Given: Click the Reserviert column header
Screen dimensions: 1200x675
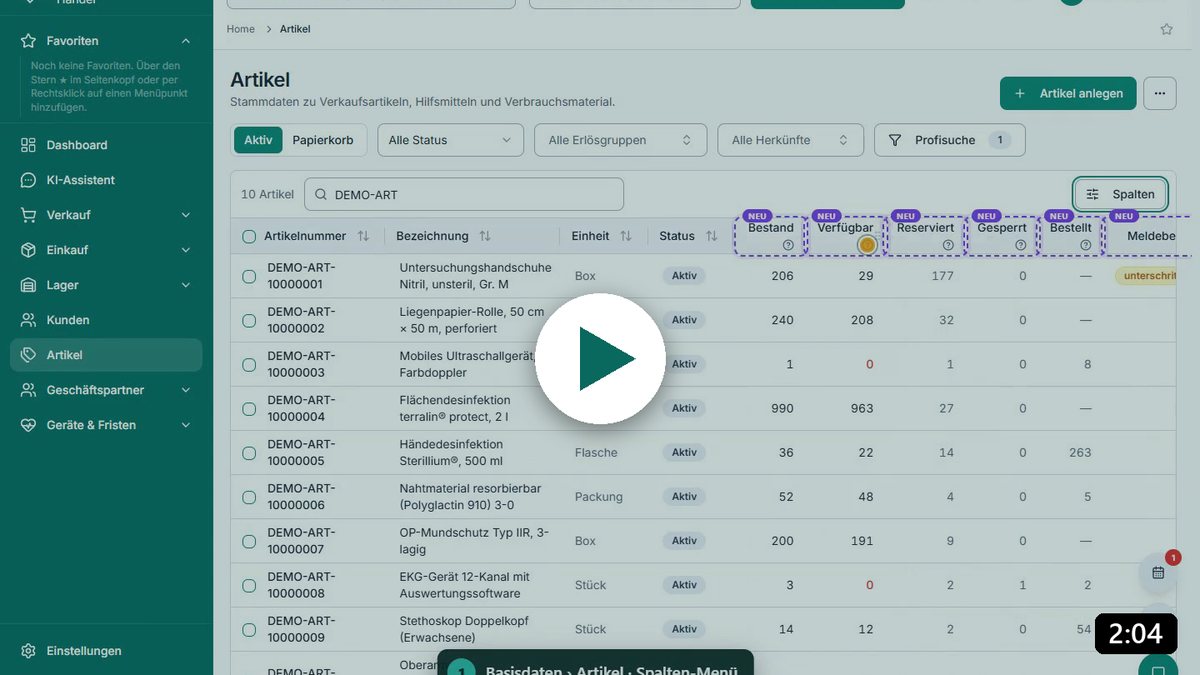Looking at the screenshot, I should [x=926, y=228].
